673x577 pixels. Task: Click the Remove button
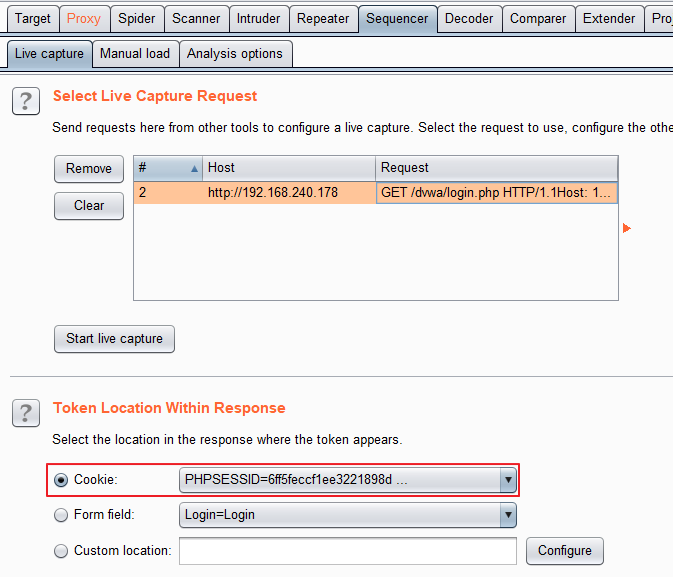pyautogui.click(x=89, y=169)
